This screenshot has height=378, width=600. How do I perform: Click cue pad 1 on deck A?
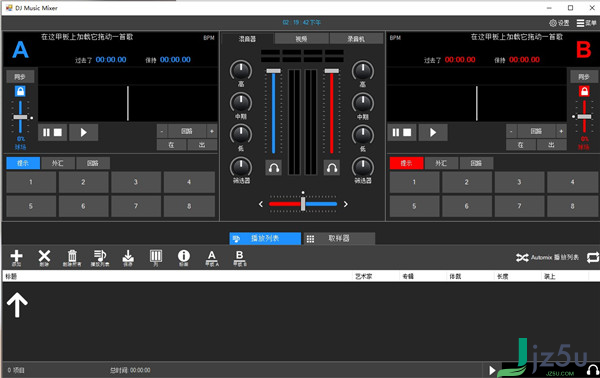click(x=31, y=182)
